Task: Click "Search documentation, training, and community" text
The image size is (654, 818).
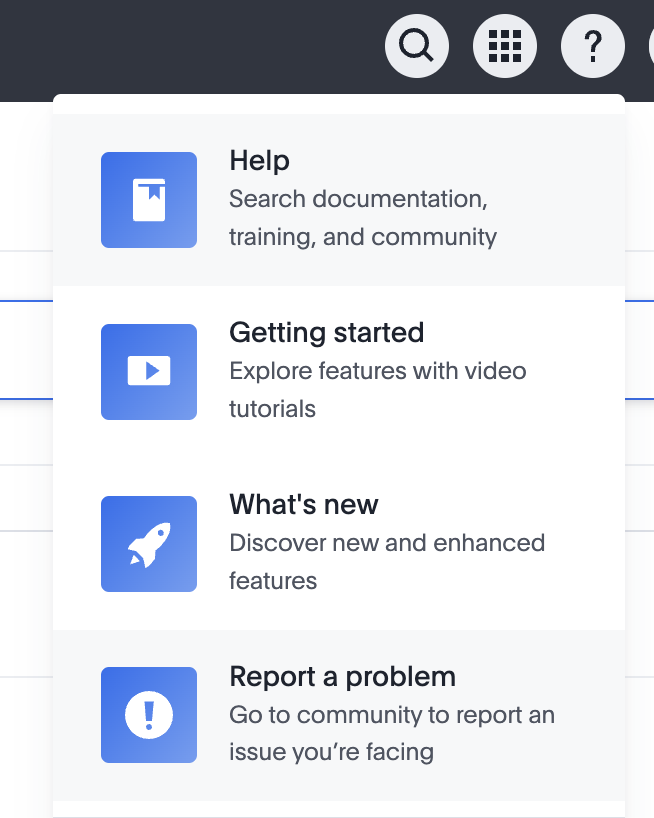Action: [x=363, y=218]
